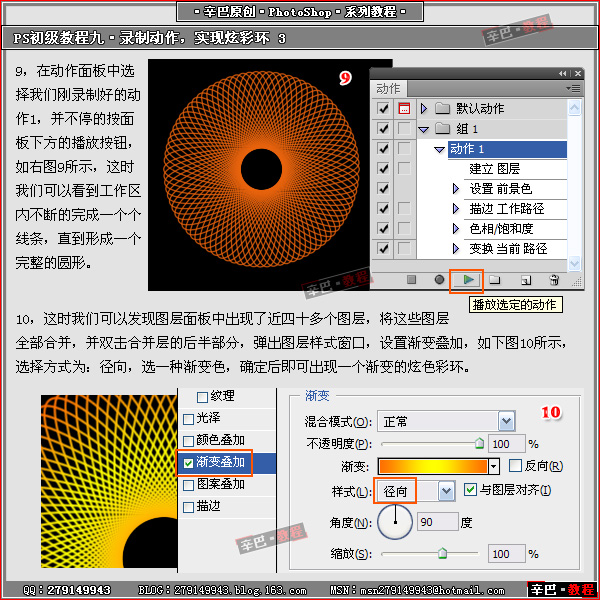Click the 默认动作 folder icon
Screen dimensions: 600x600
point(442,109)
